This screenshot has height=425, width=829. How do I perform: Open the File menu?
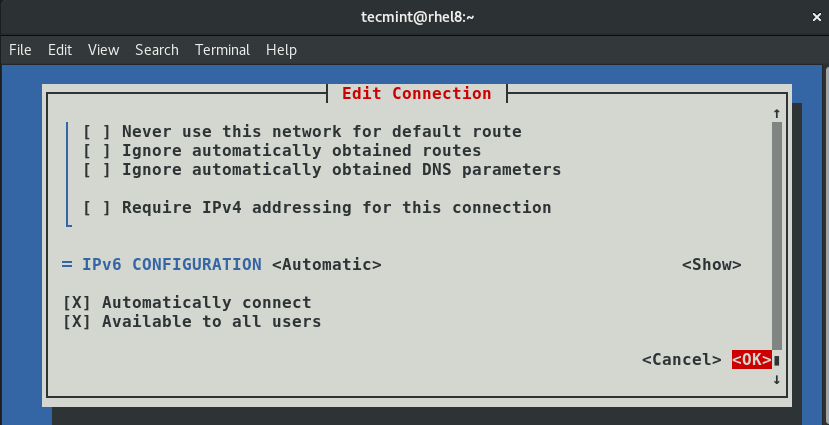tap(20, 49)
